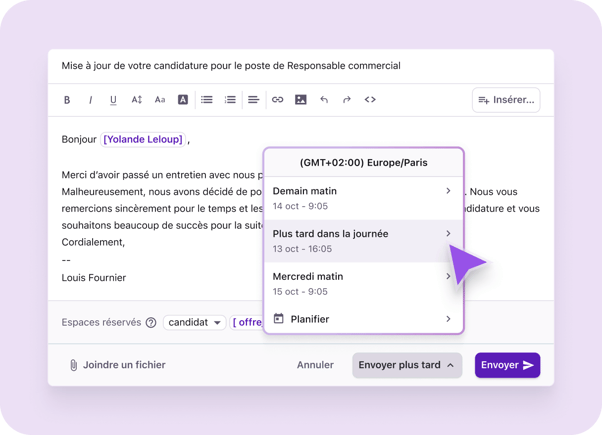This screenshot has width=602, height=435.
Task: Click the (GMT+02:00) Europe/Paris timezone header
Action: [x=364, y=163]
